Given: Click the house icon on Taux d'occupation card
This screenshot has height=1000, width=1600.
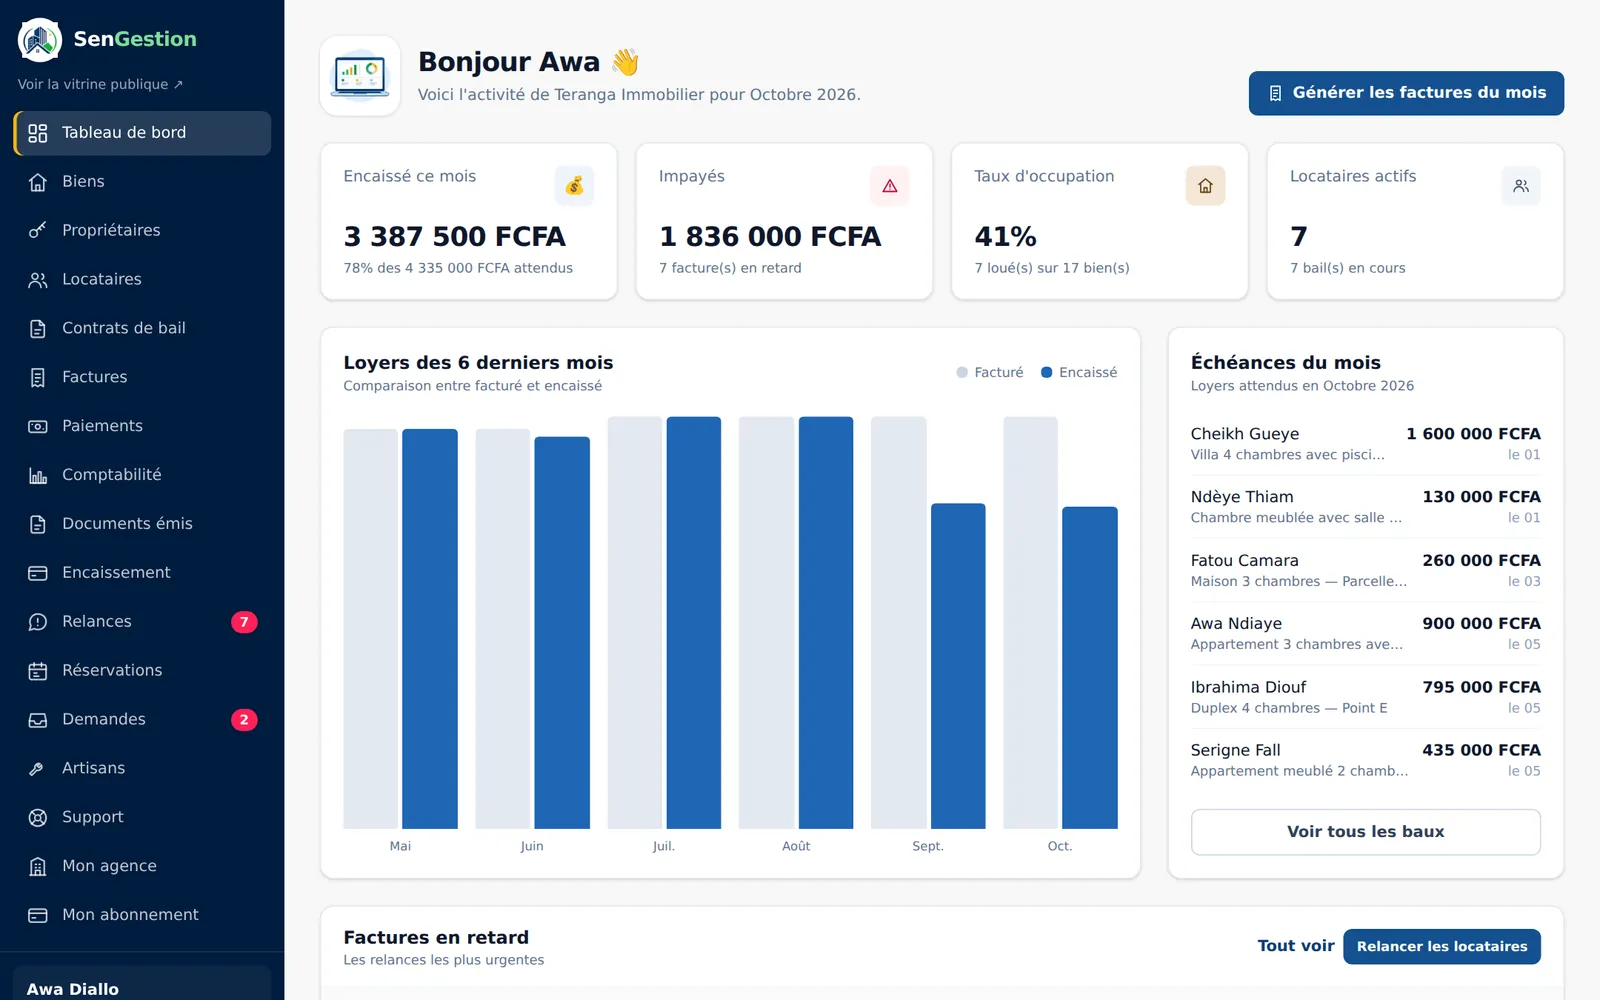Looking at the screenshot, I should (x=1205, y=186).
